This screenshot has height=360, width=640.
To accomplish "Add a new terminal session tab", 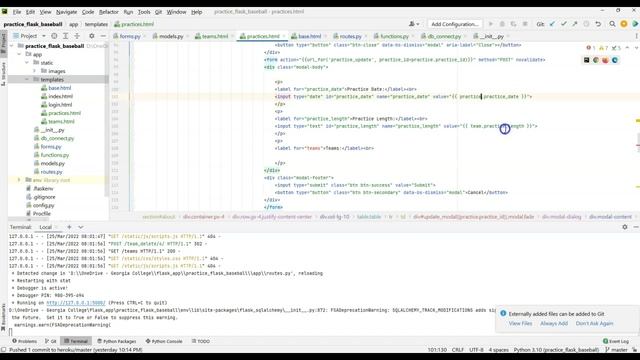I will 69,227.
